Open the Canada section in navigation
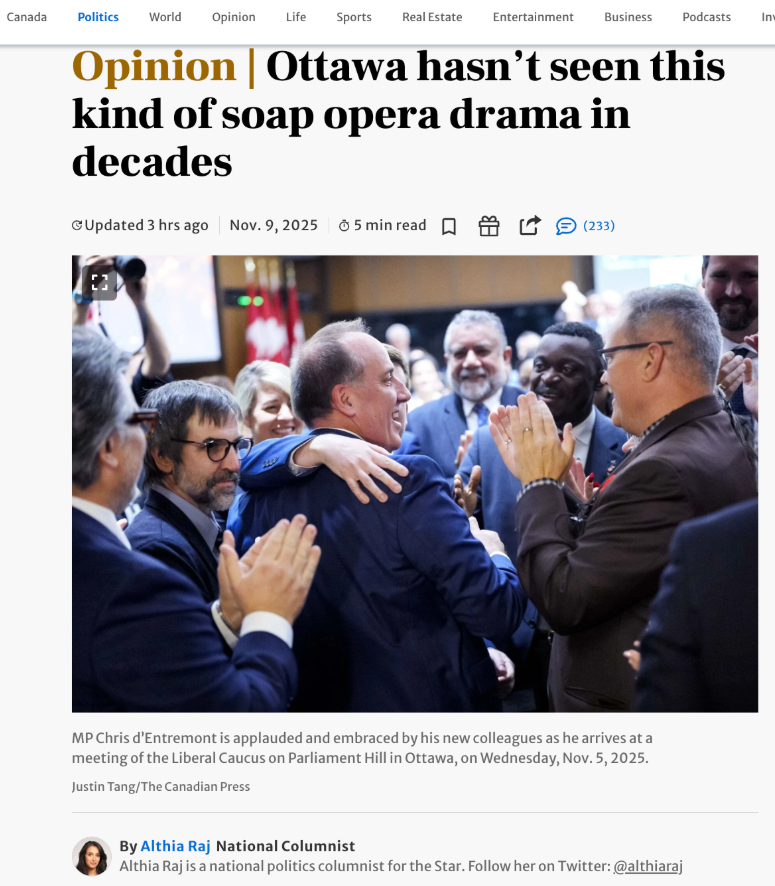775x886 pixels. click(27, 17)
